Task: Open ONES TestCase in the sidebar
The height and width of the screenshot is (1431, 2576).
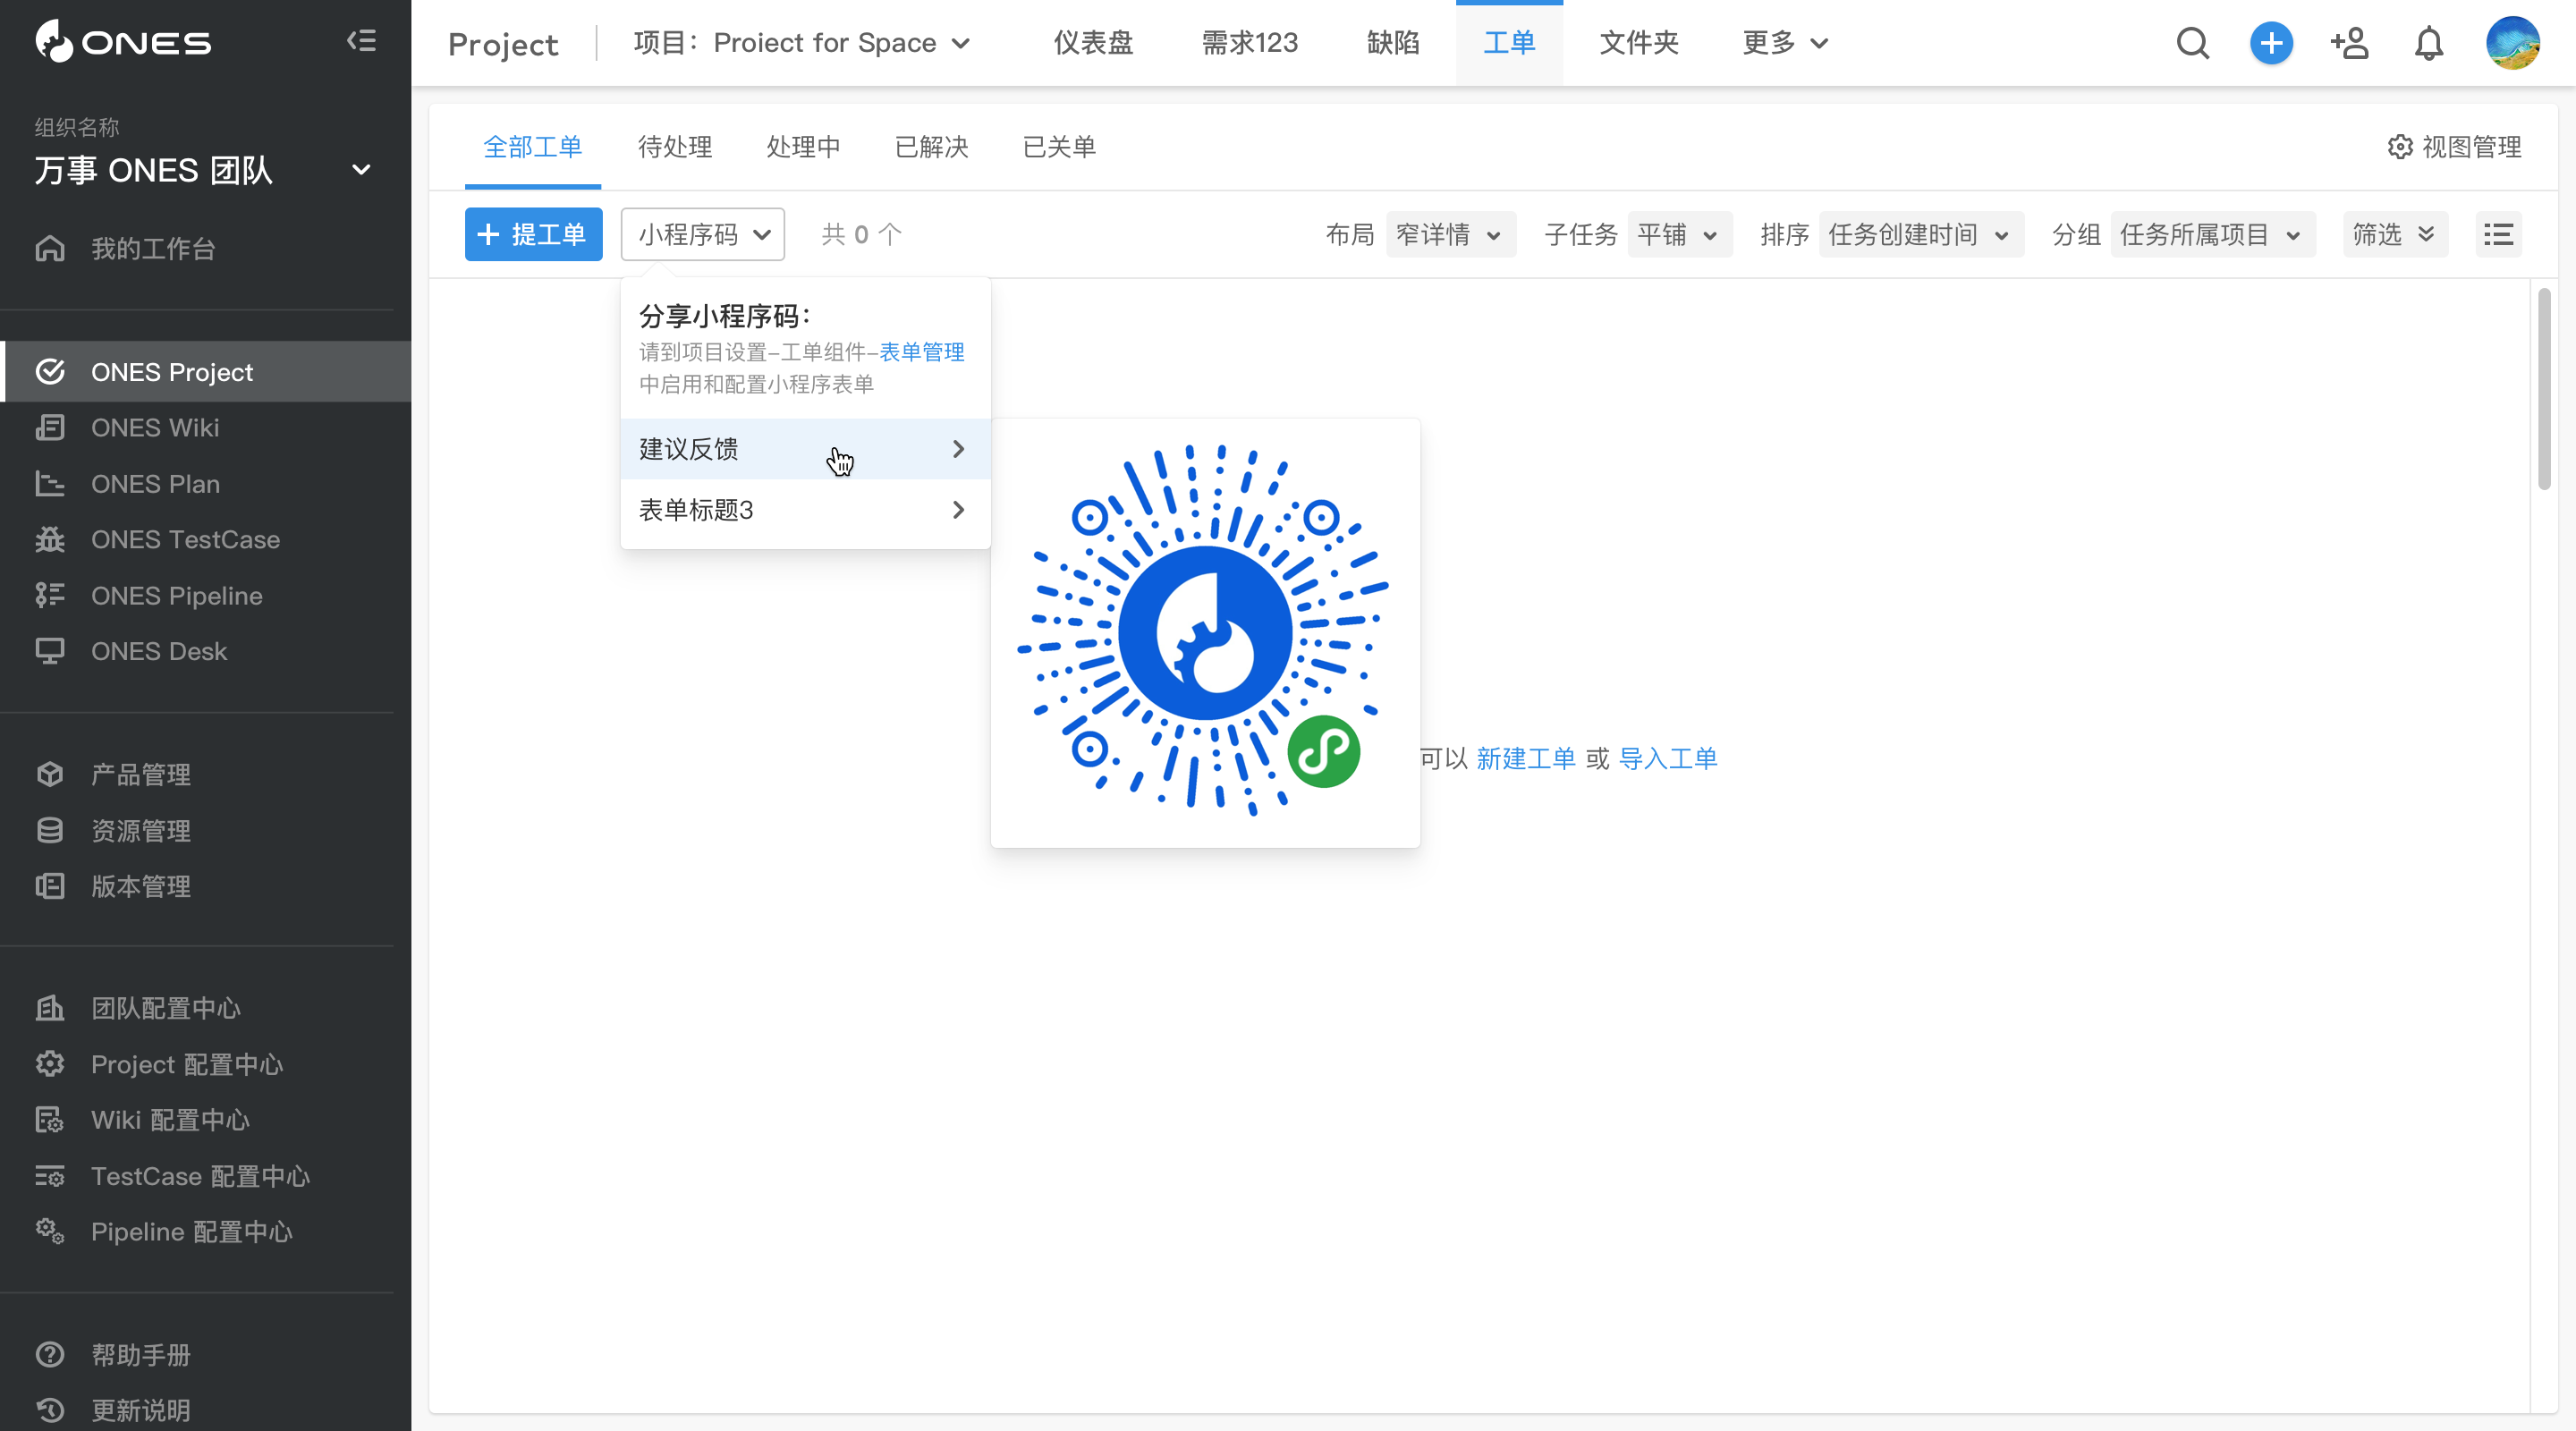Action: click(205, 540)
